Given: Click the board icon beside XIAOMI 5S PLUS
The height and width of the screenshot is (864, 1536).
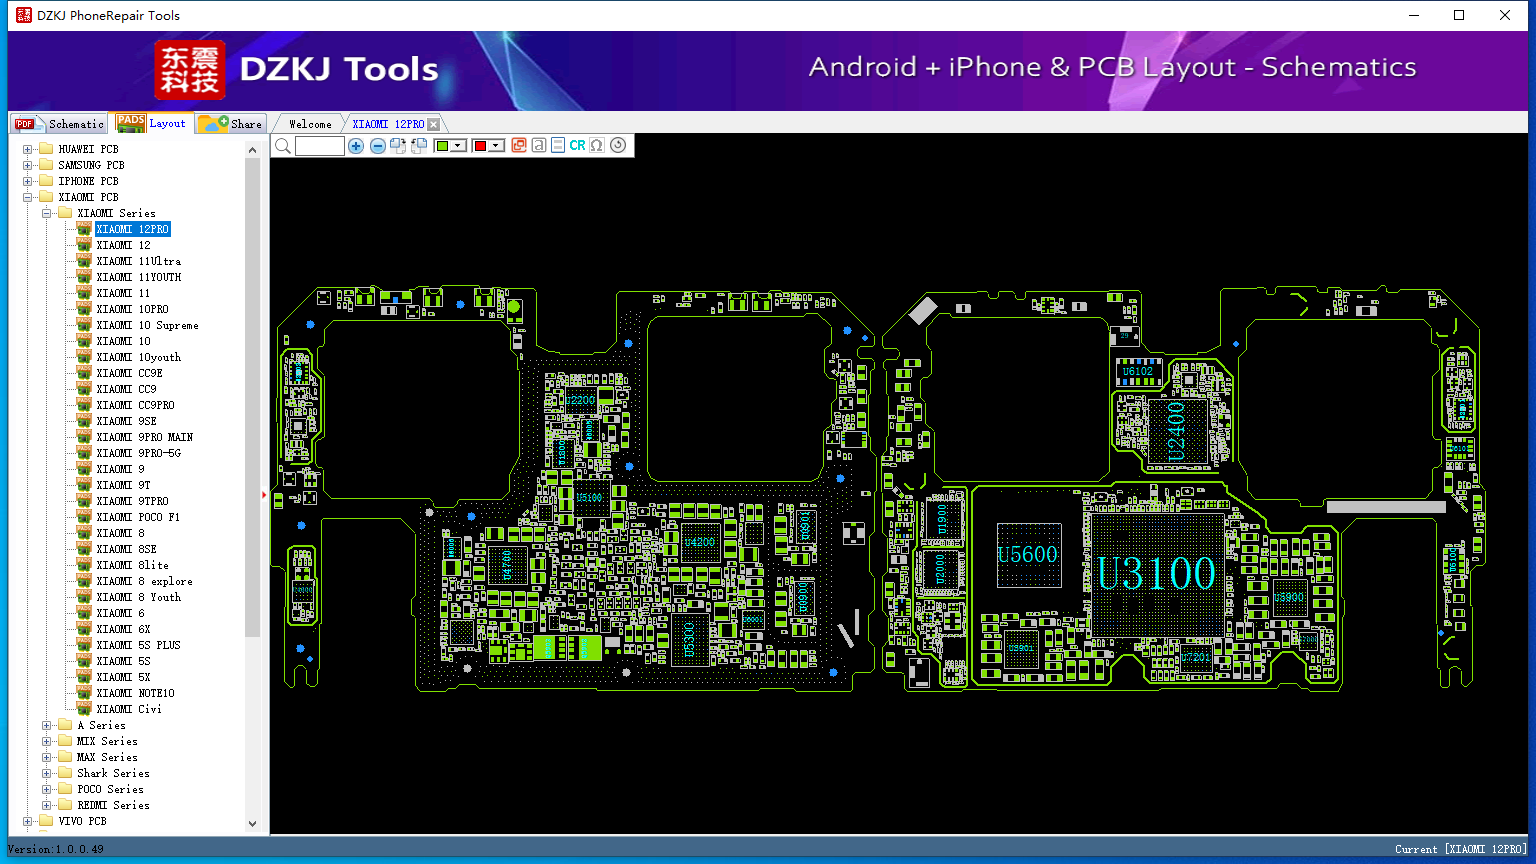Looking at the screenshot, I should click(x=84, y=645).
